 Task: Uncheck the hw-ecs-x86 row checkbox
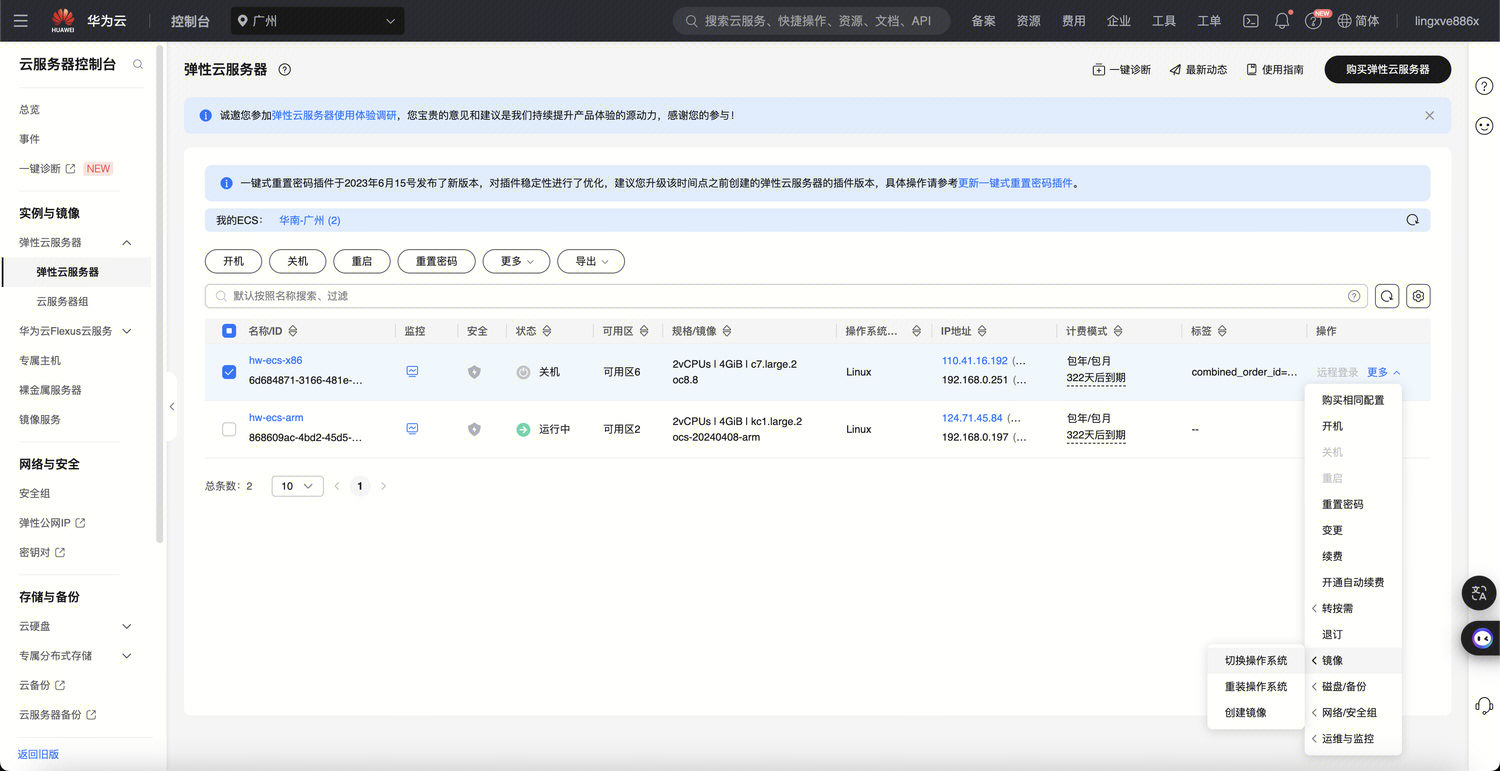click(x=229, y=372)
